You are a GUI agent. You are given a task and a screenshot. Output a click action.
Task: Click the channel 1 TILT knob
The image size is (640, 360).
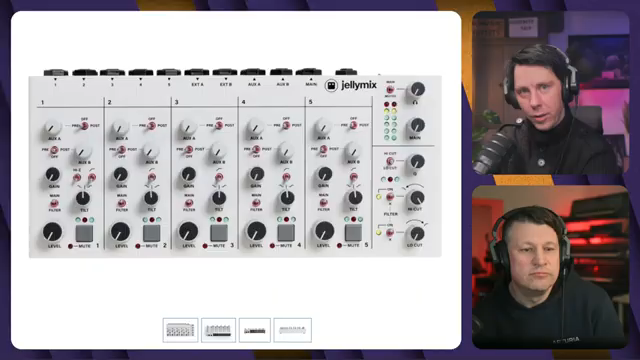tap(83, 198)
